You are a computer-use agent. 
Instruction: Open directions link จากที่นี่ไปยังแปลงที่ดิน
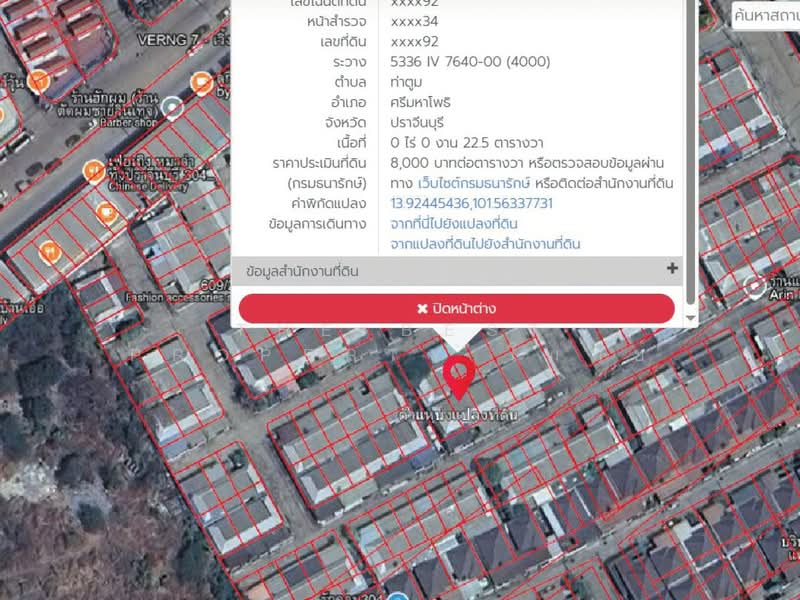[x=453, y=223]
